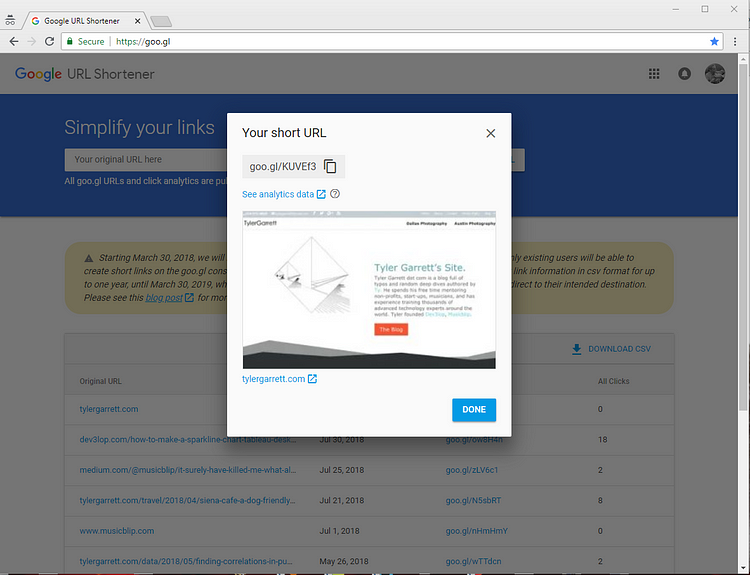Copy the goo.gl/KUVEf3 short URL
750x575 pixels.
point(330,166)
